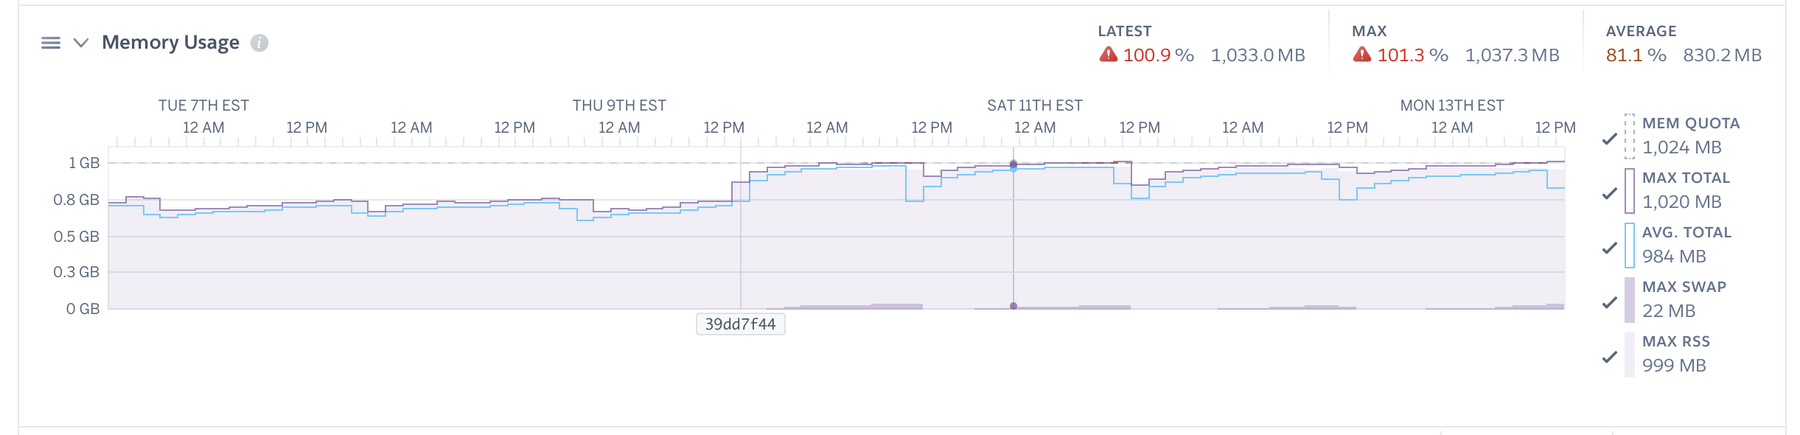Viewport: 1800px width, 435px height.
Task: Uncheck the MAX TOTAL series checkmark
Action: click(1609, 193)
